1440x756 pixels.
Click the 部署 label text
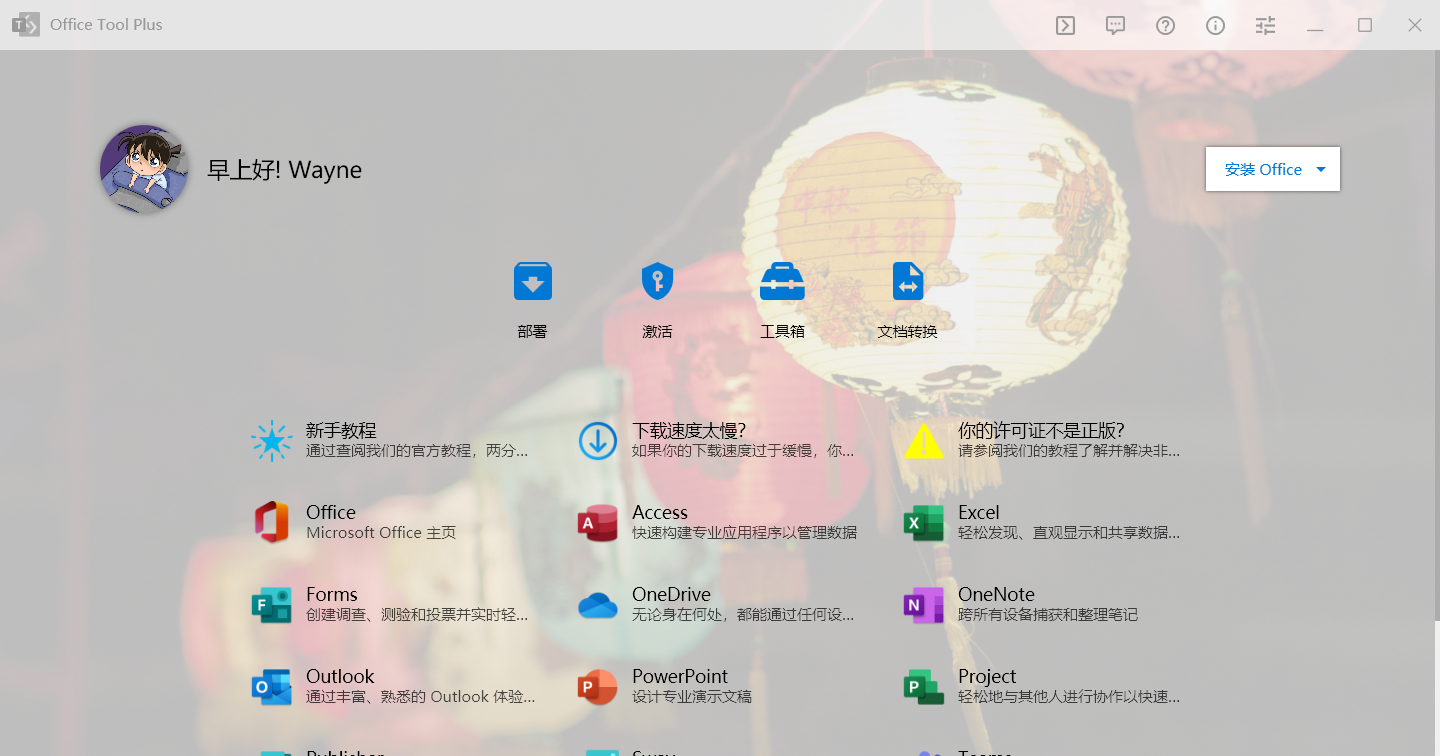(x=533, y=331)
